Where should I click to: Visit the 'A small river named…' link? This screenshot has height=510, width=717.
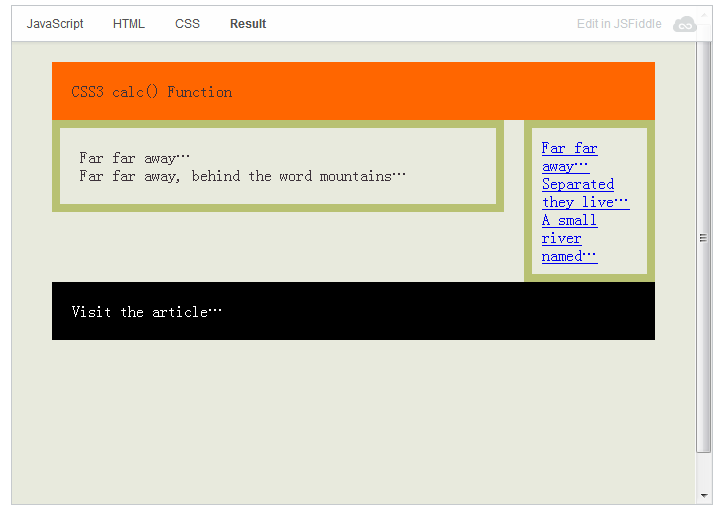pos(569,238)
